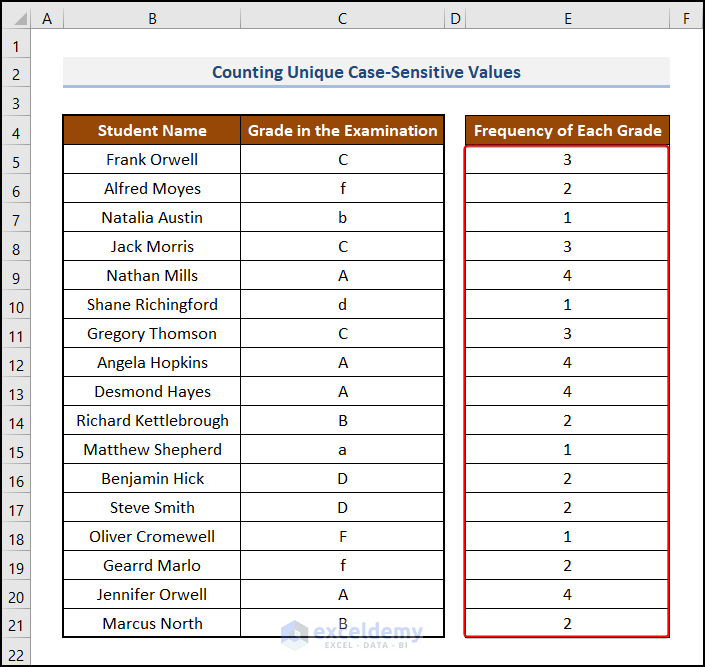Select the cell 'Marcus North'
Viewport: 705px width, 667px height.
(152, 623)
